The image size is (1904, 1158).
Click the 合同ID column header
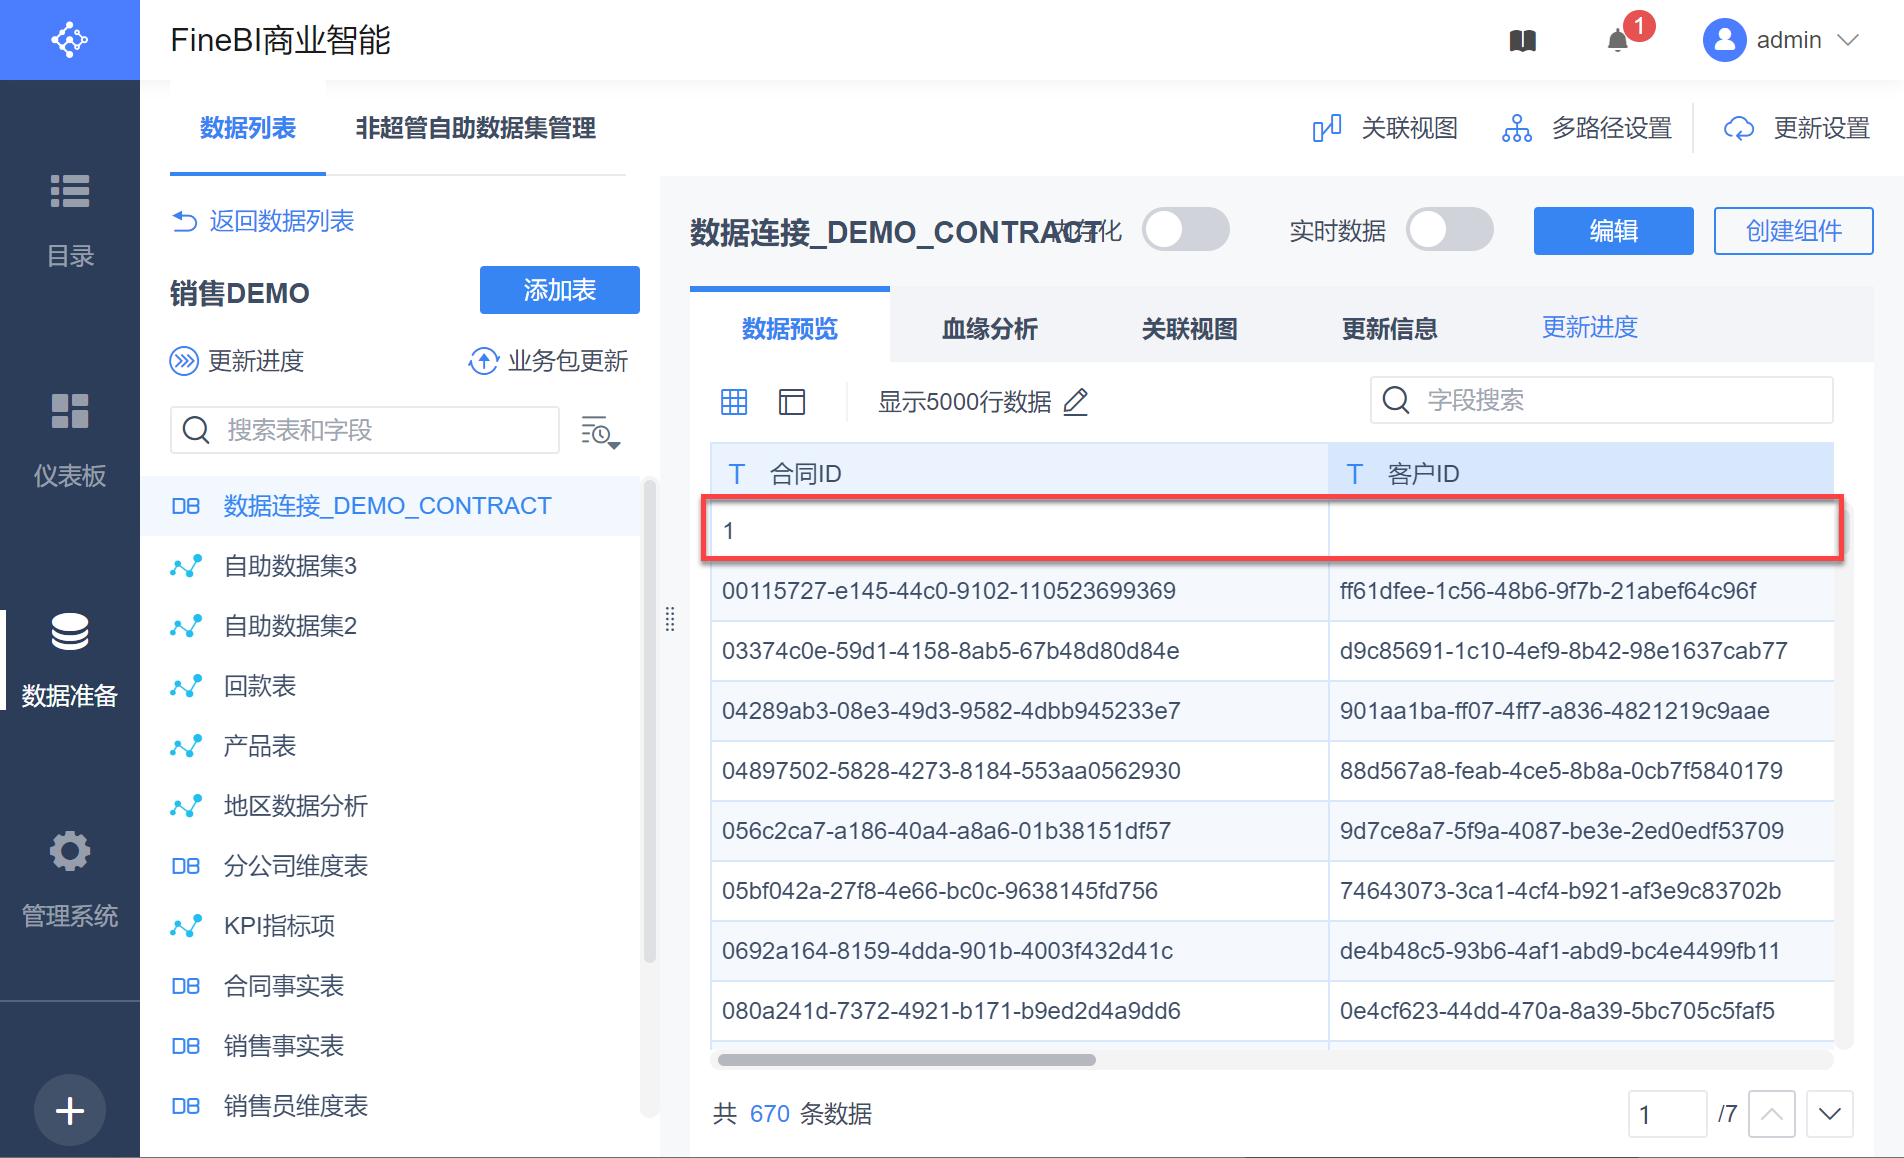(1020, 473)
